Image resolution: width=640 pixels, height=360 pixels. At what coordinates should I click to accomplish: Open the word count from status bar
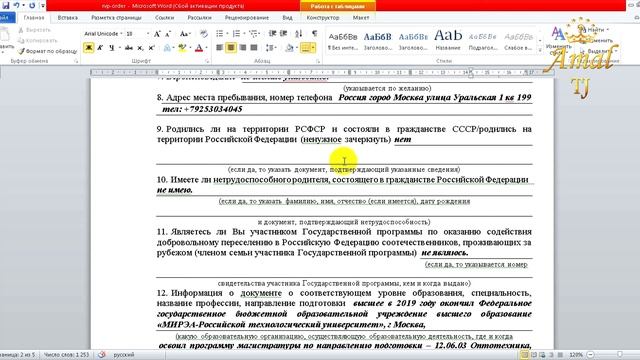click(66, 355)
